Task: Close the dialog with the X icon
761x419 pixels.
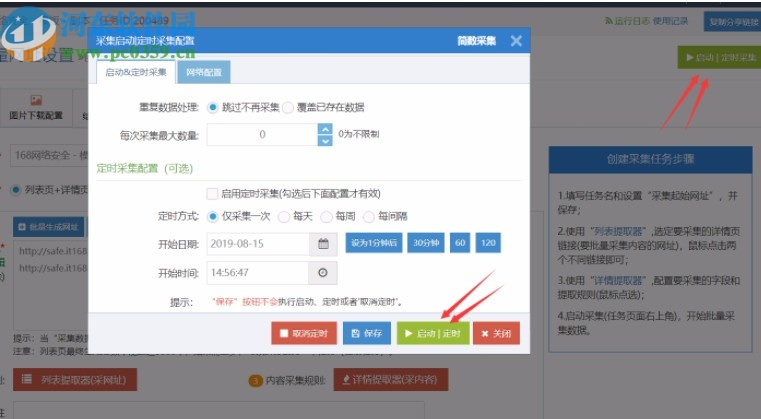Action: (516, 41)
